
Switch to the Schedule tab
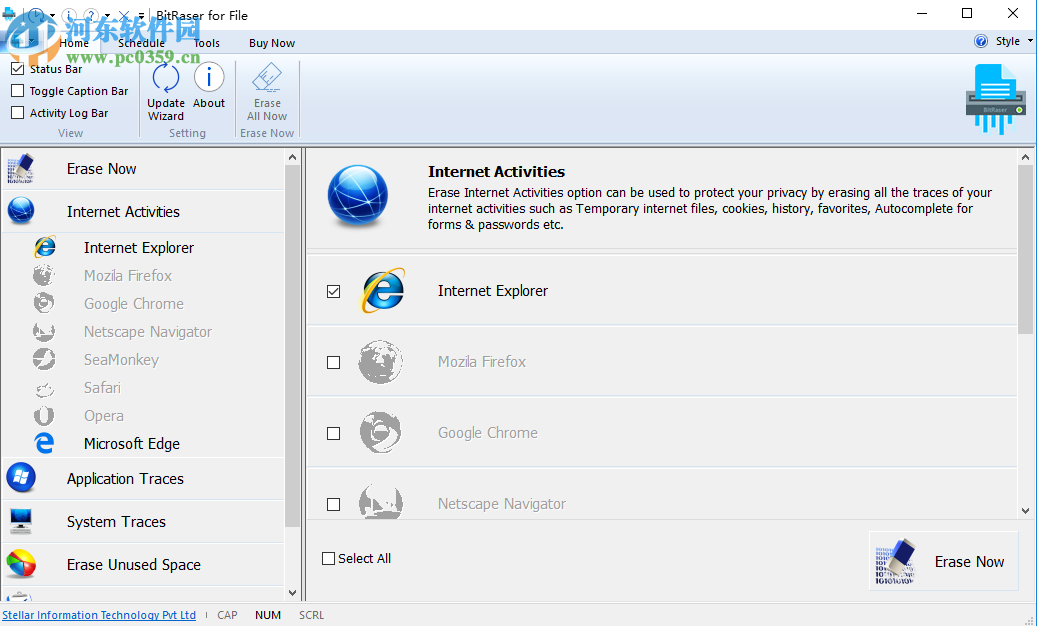[139, 42]
